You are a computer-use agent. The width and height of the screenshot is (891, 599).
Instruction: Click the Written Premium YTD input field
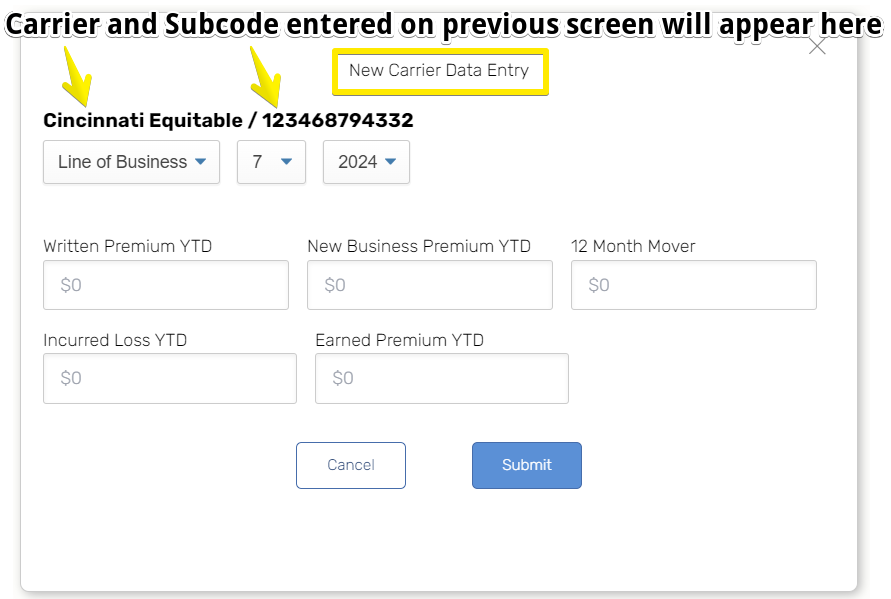pos(166,285)
